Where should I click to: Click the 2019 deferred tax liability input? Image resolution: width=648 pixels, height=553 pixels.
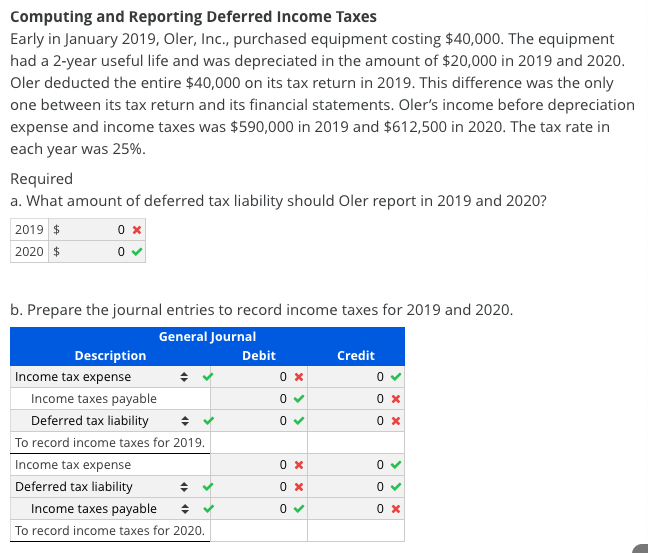[x=97, y=229]
